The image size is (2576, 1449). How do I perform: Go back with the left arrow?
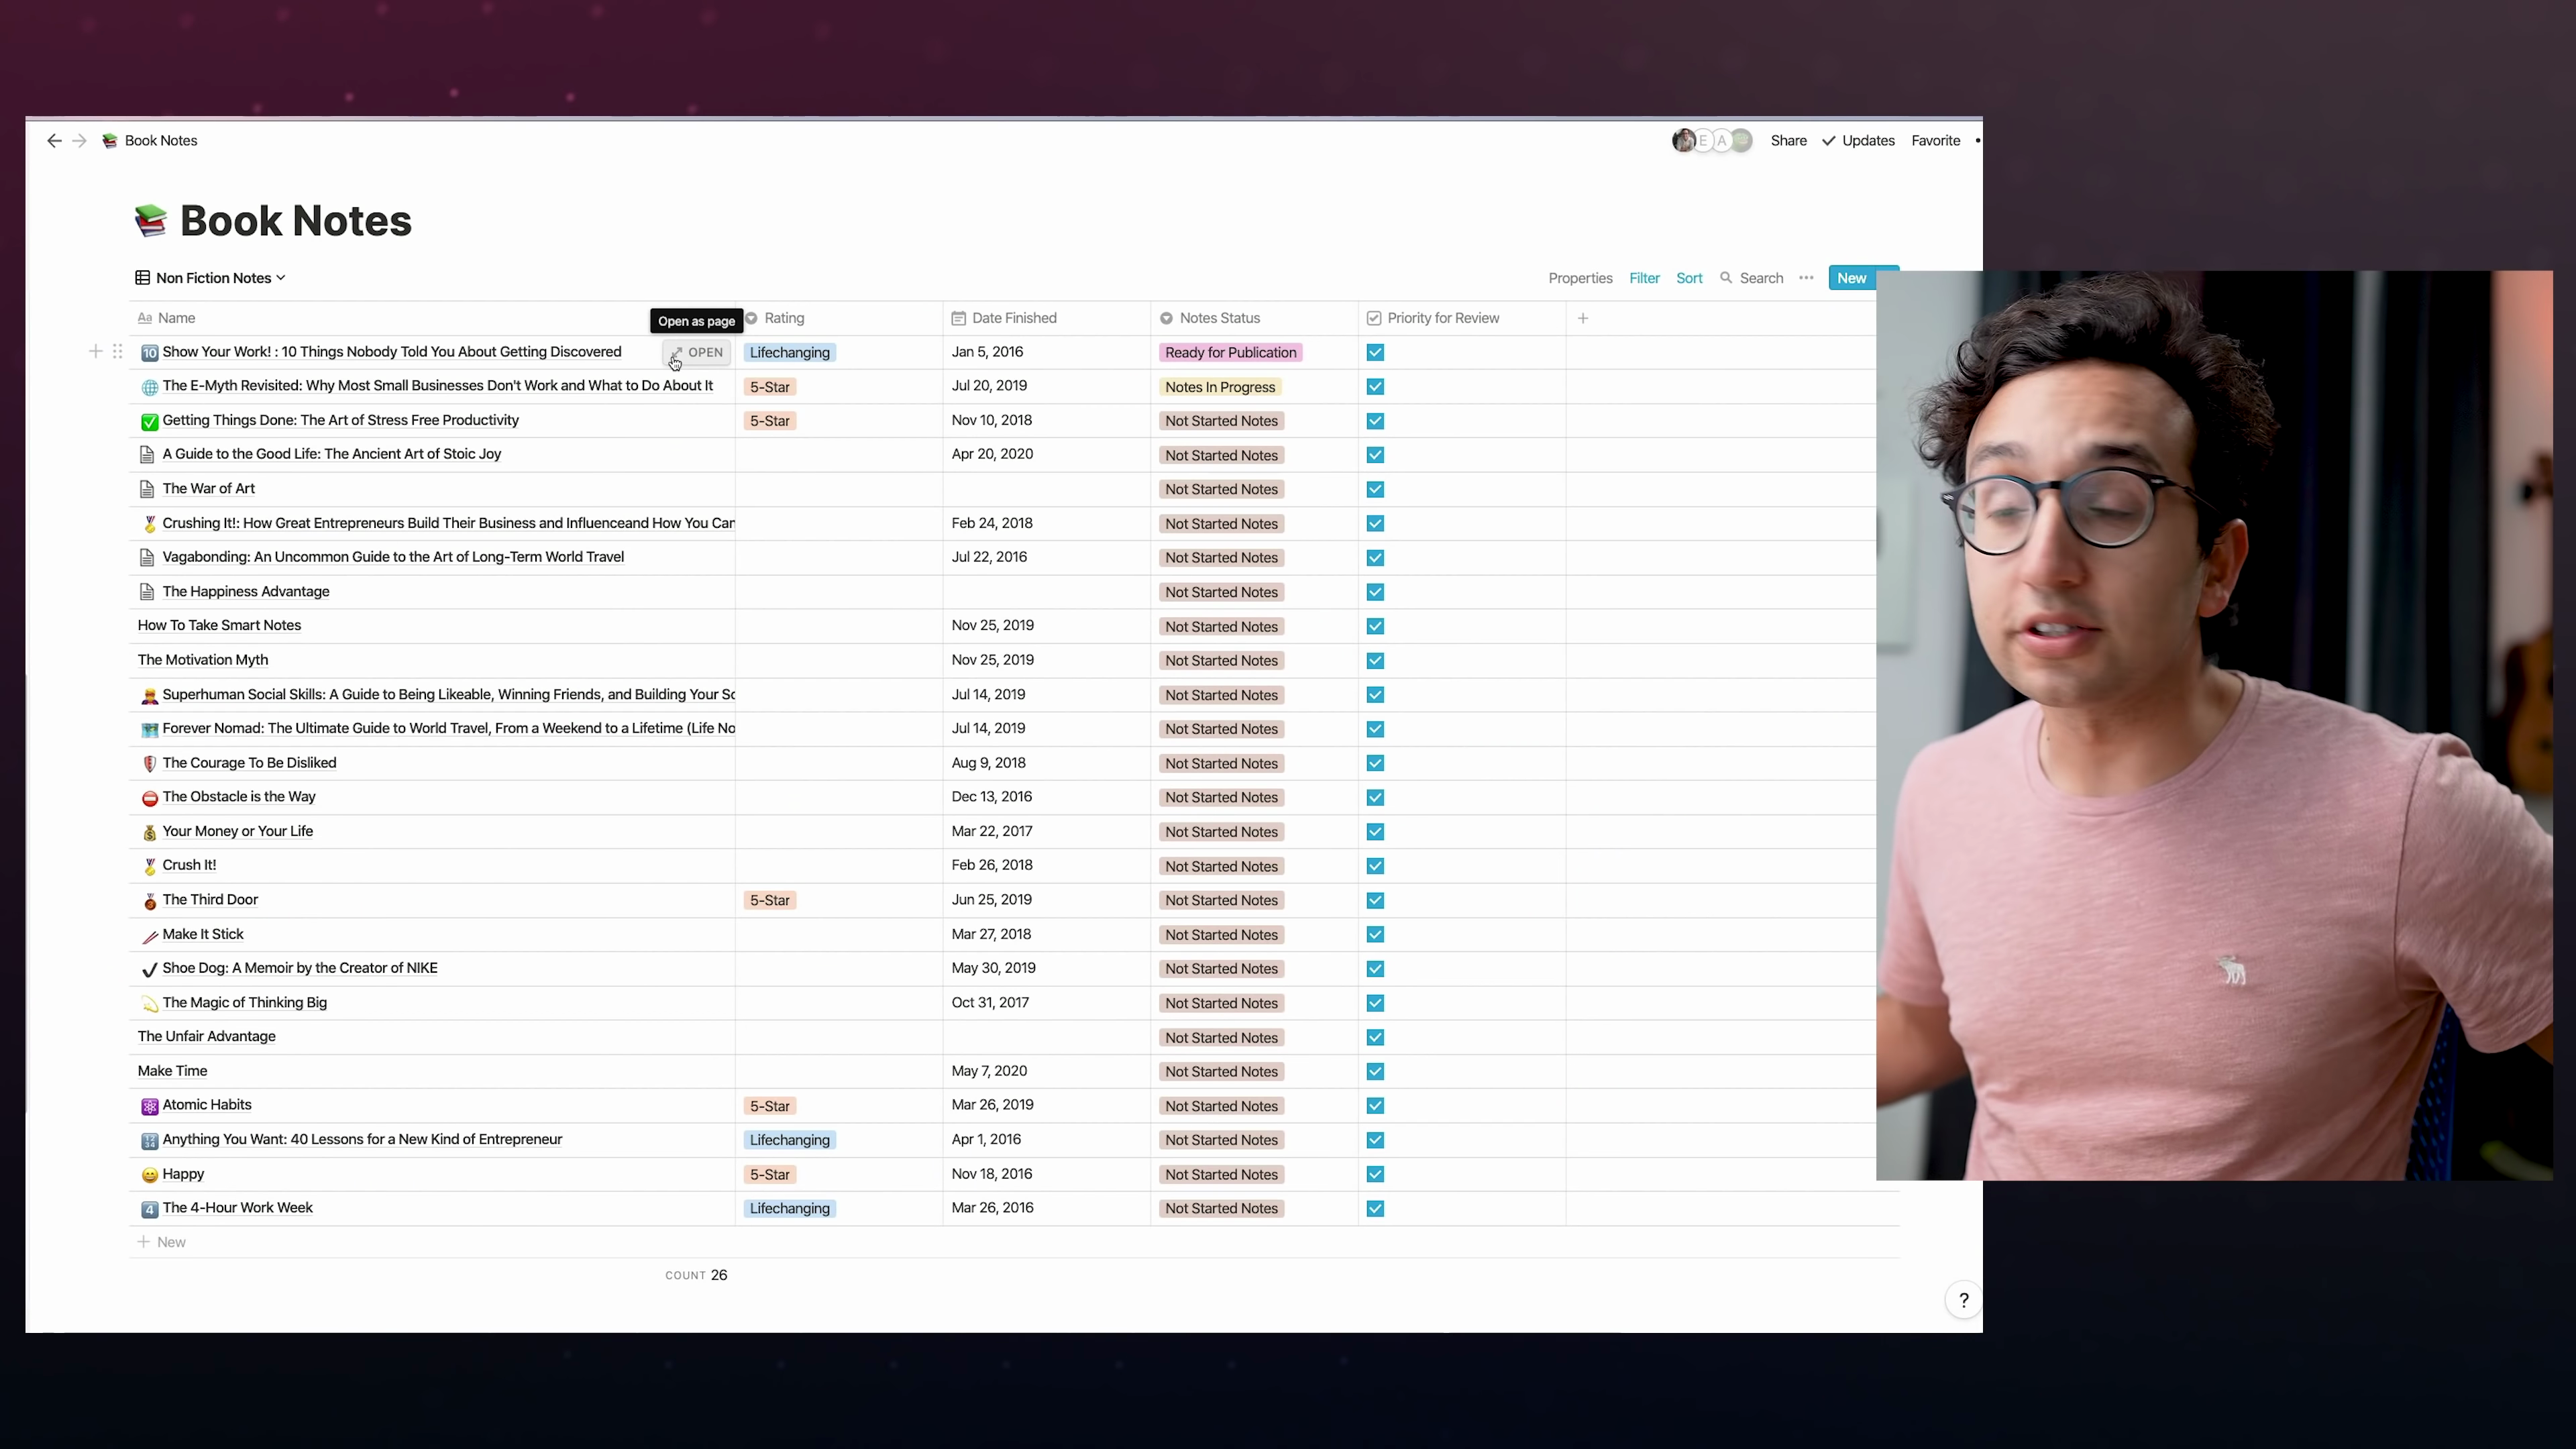coord(54,141)
